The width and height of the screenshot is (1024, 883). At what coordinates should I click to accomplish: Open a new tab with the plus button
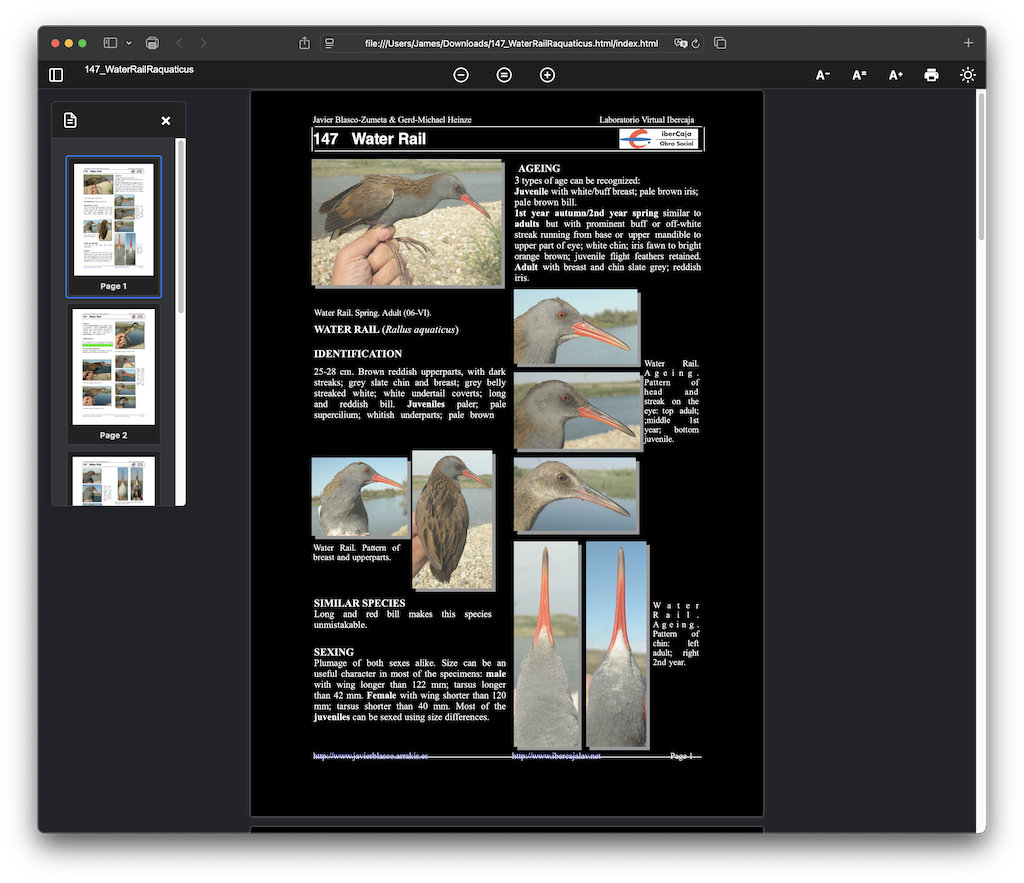(968, 43)
